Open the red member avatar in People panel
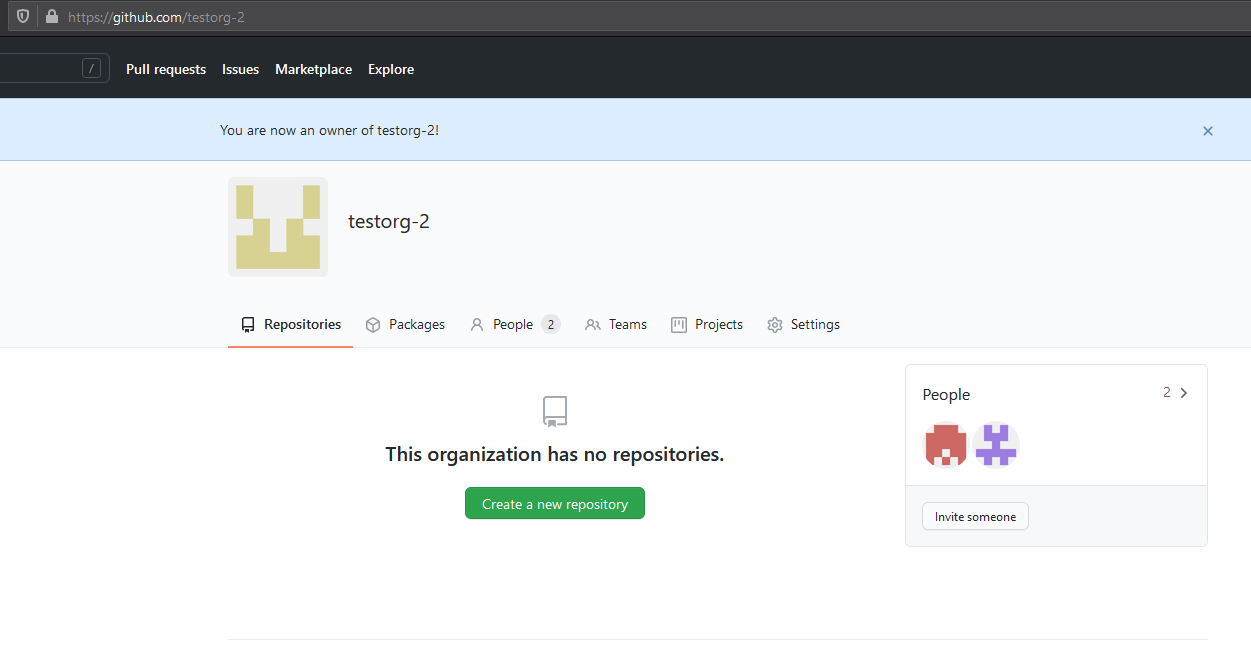This screenshot has height=660, width=1251. coord(946,445)
